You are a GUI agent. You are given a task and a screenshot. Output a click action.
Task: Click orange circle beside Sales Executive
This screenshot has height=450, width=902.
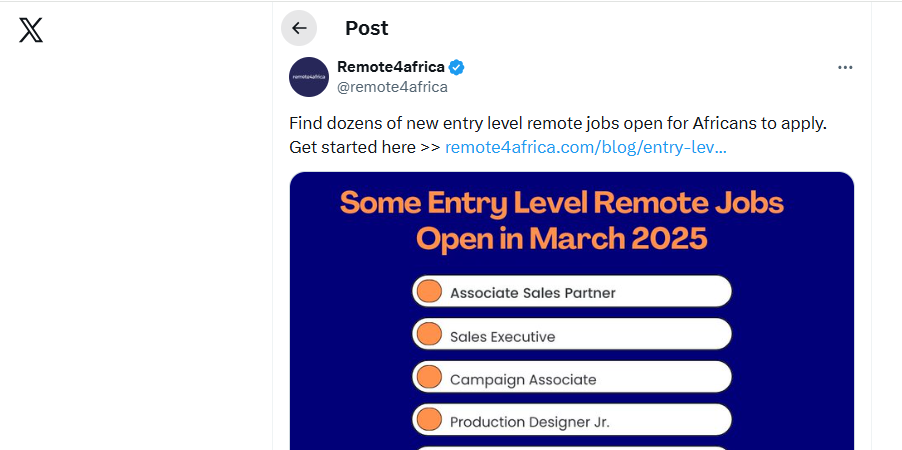(x=429, y=335)
